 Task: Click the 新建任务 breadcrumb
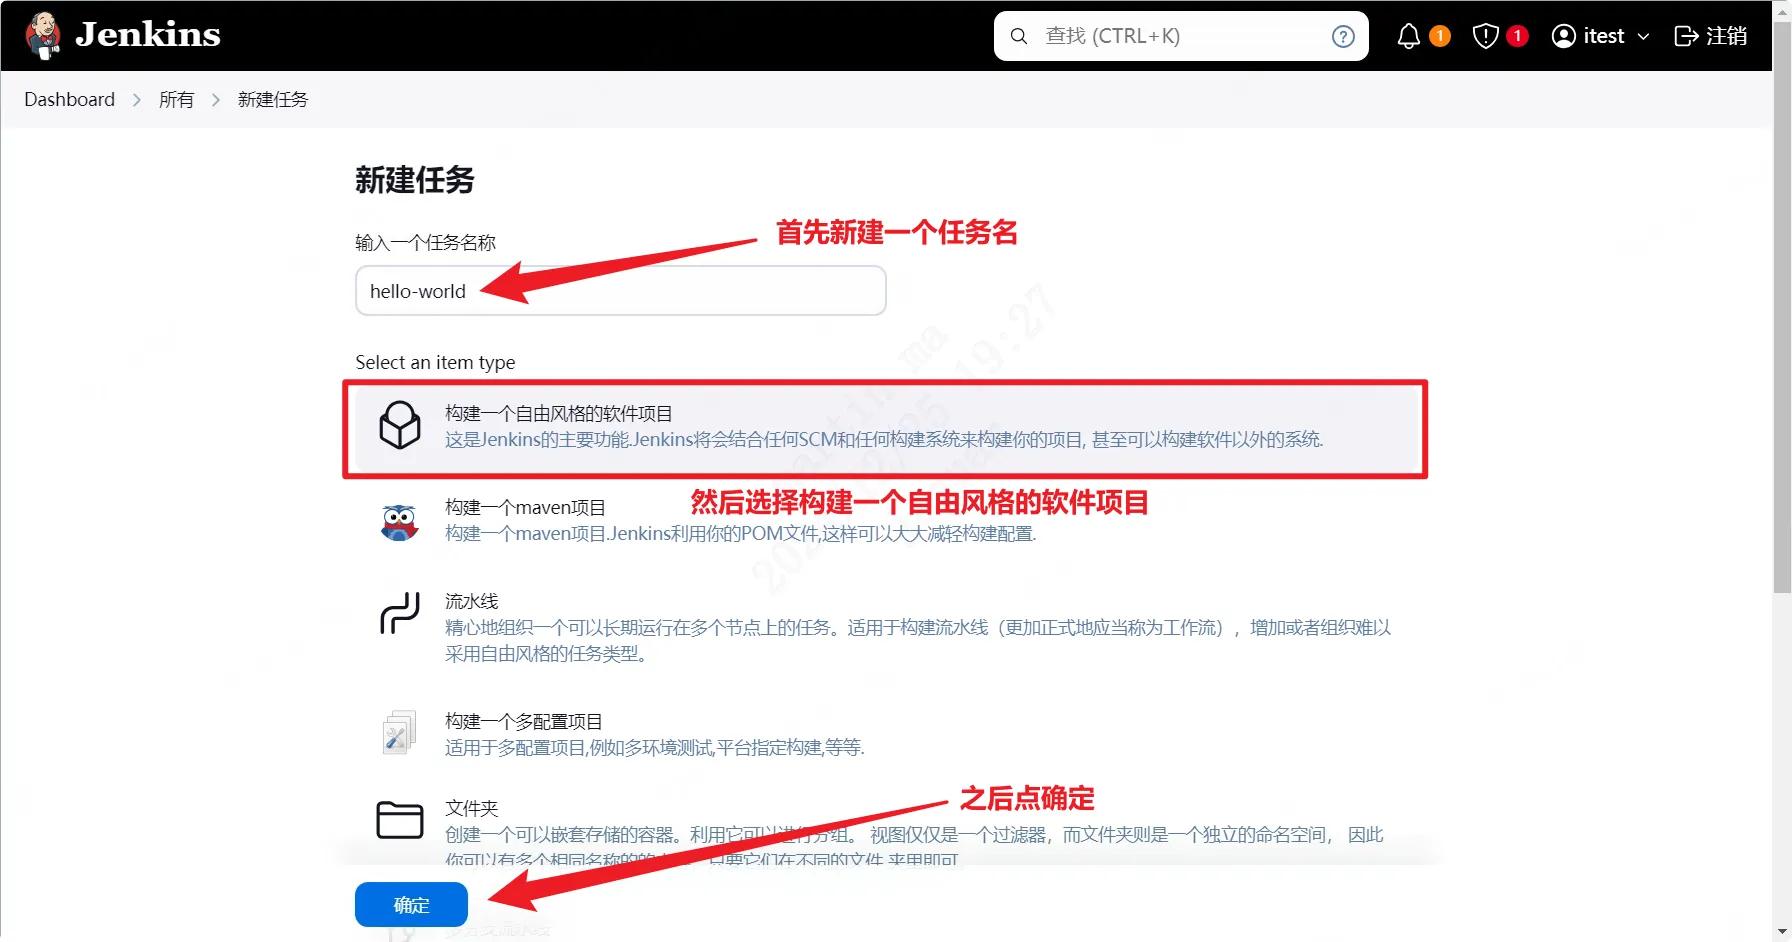tap(273, 99)
